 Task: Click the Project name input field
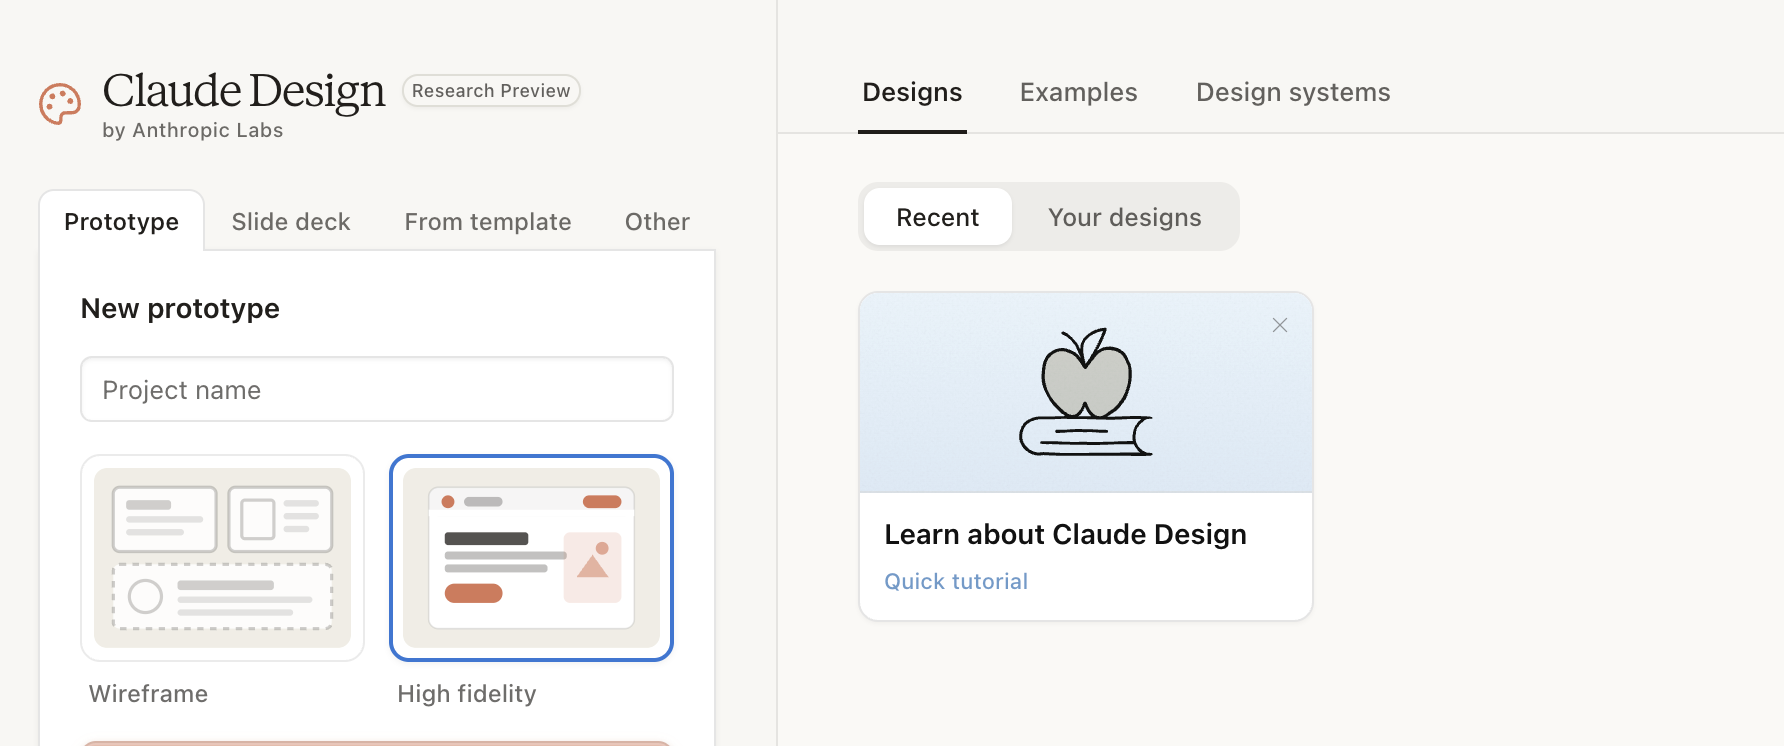coord(377,389)
